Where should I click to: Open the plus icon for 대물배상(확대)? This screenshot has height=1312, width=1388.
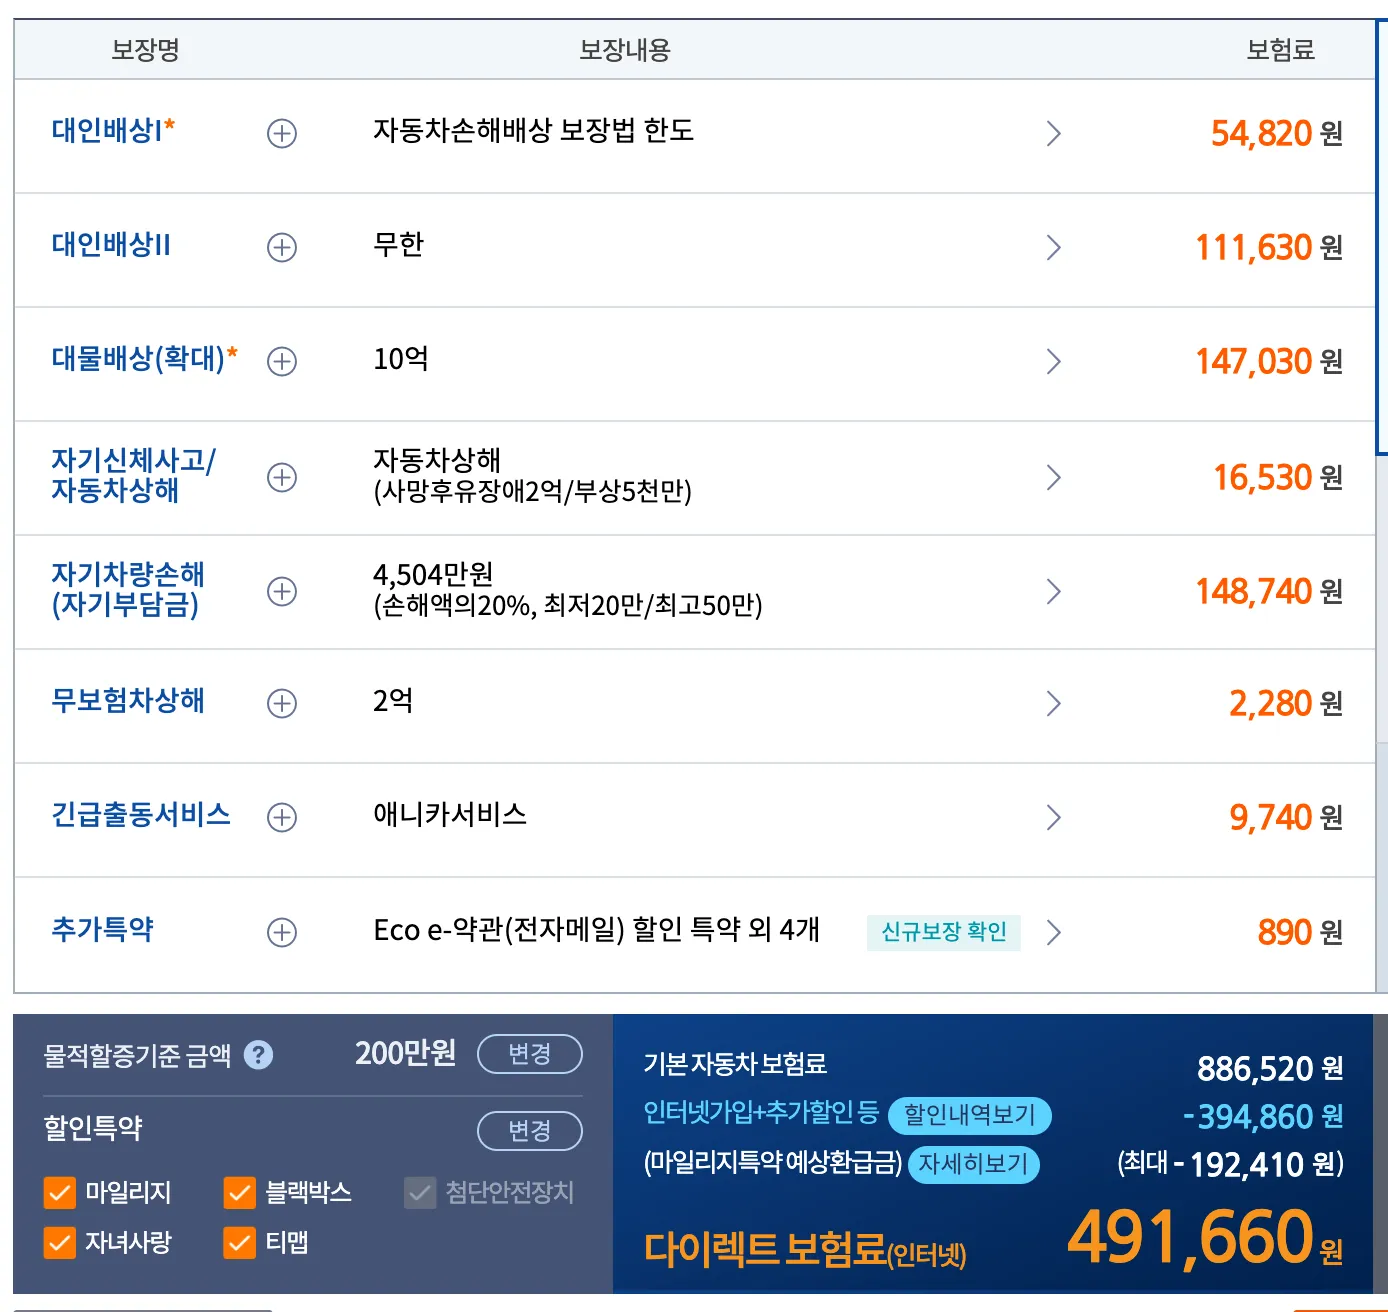tap(281, 362)
